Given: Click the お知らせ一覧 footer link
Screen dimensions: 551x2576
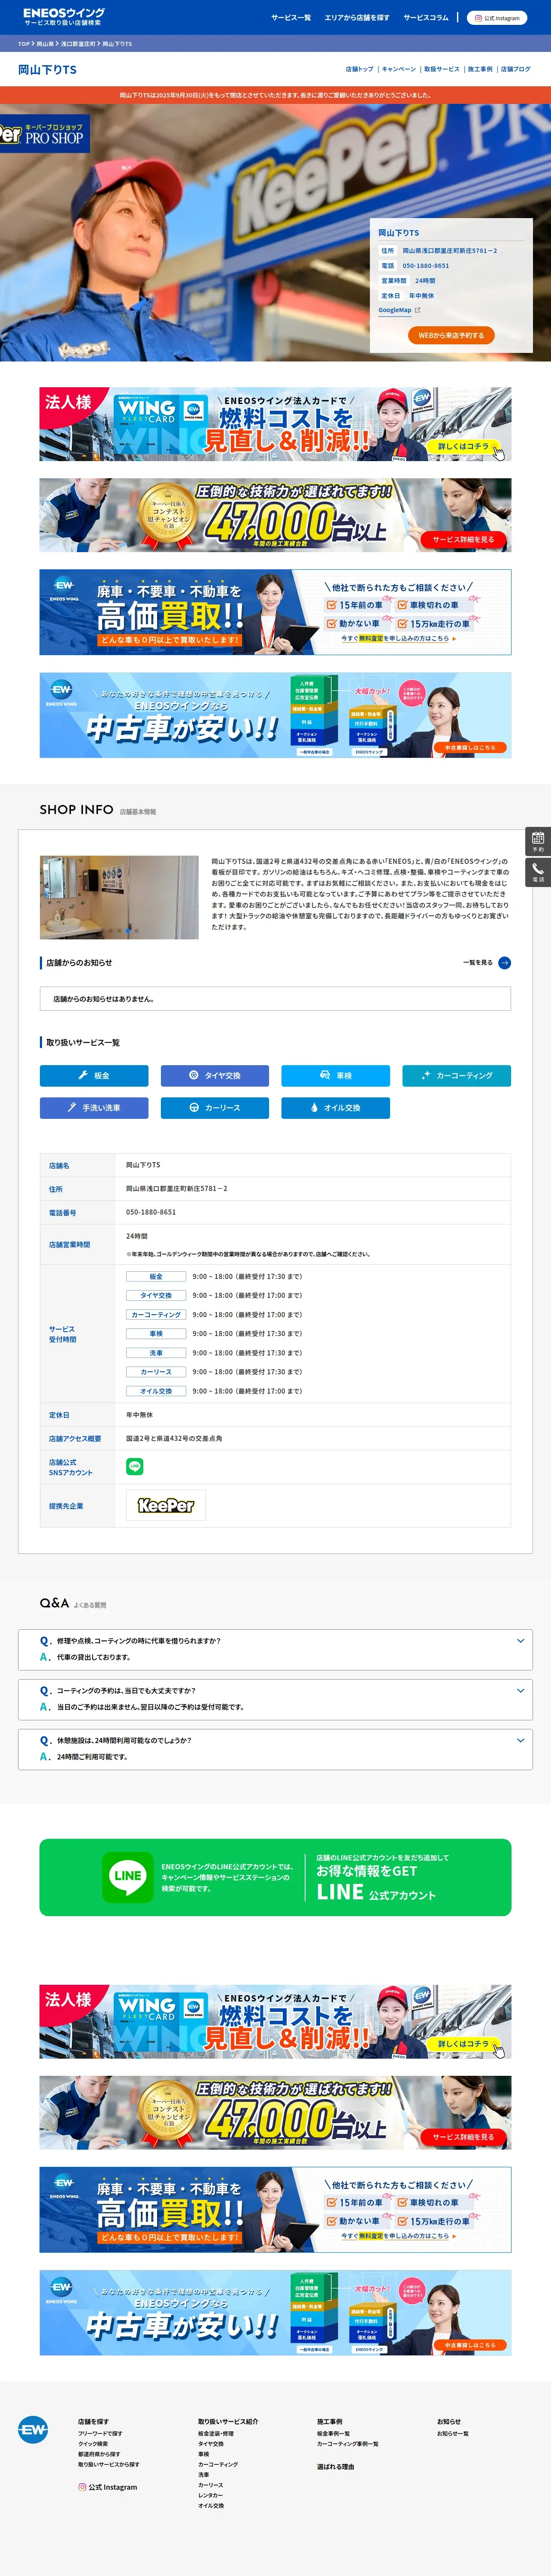Looking at the screenshot, I should [x=453, y=2434].
